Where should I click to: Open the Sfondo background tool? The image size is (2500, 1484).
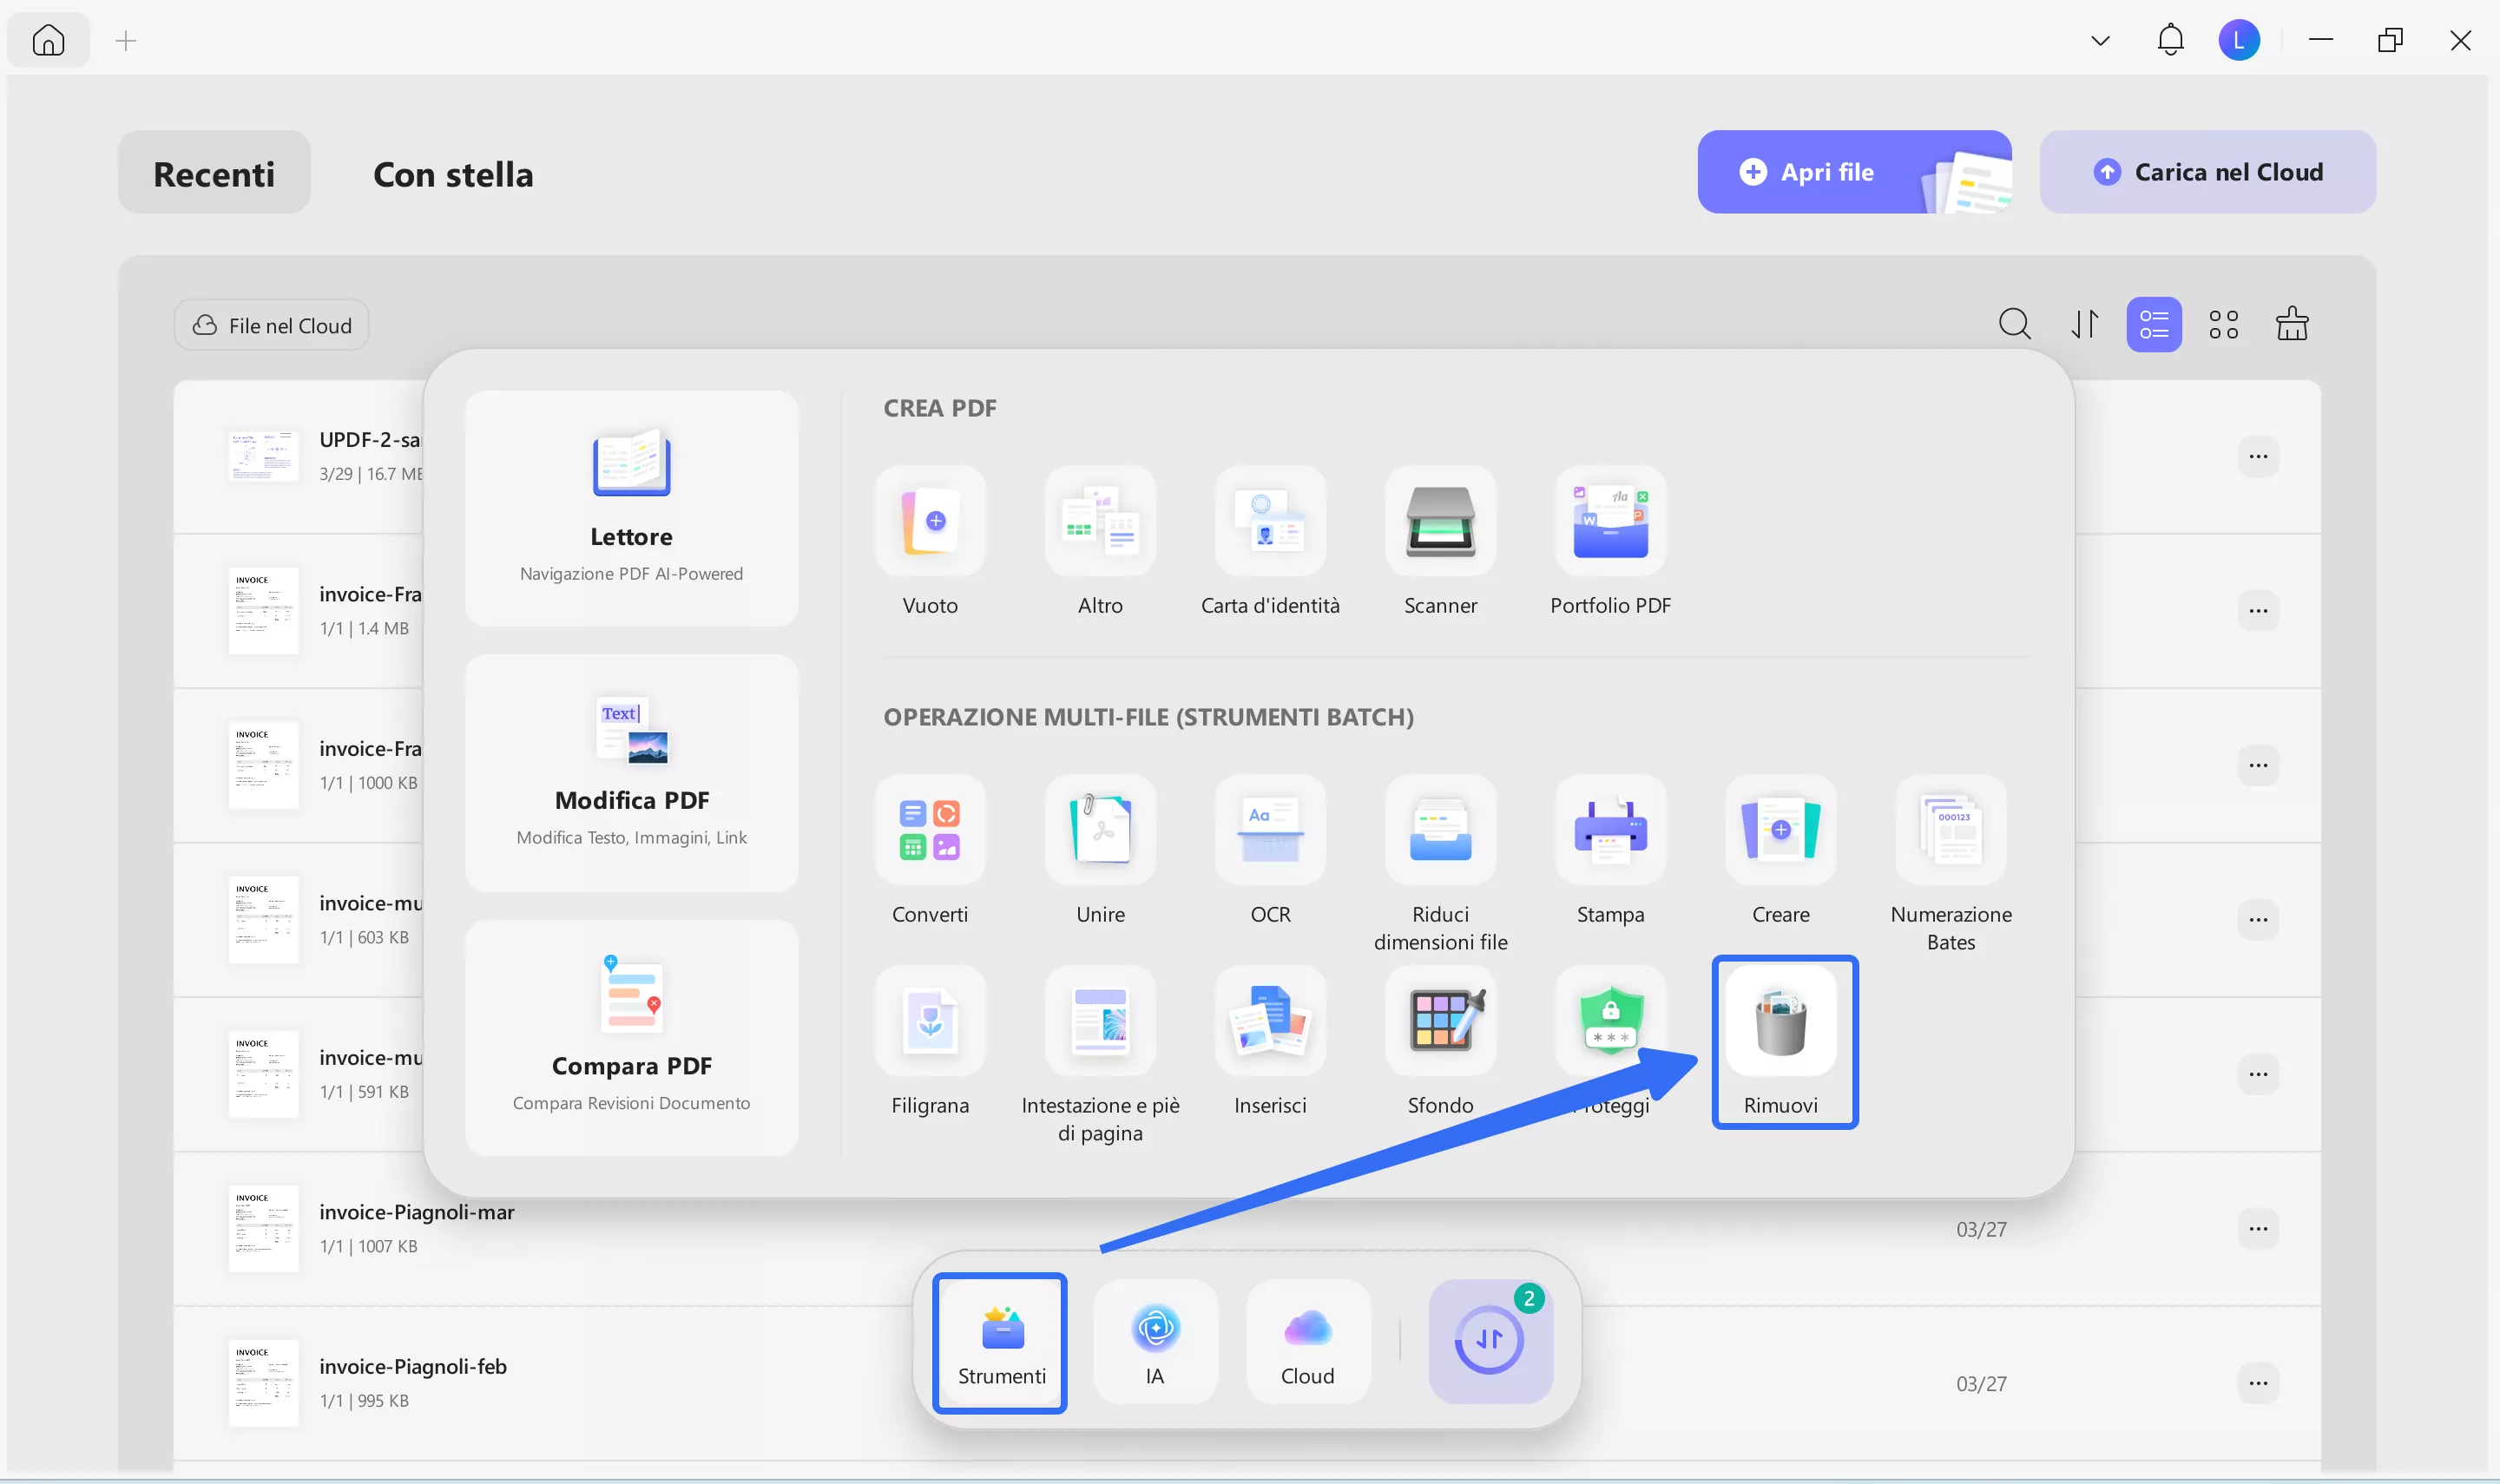point(1440,1022)
